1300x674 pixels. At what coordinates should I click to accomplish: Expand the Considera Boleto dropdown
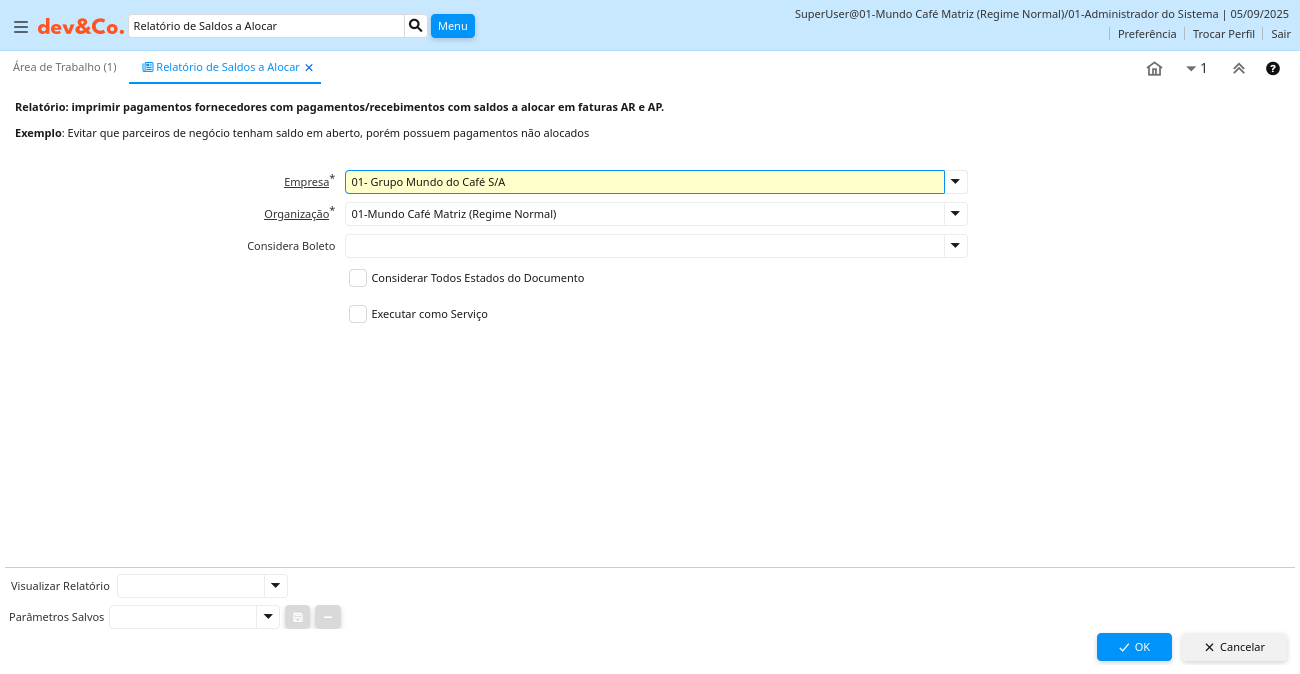[955, 246]
